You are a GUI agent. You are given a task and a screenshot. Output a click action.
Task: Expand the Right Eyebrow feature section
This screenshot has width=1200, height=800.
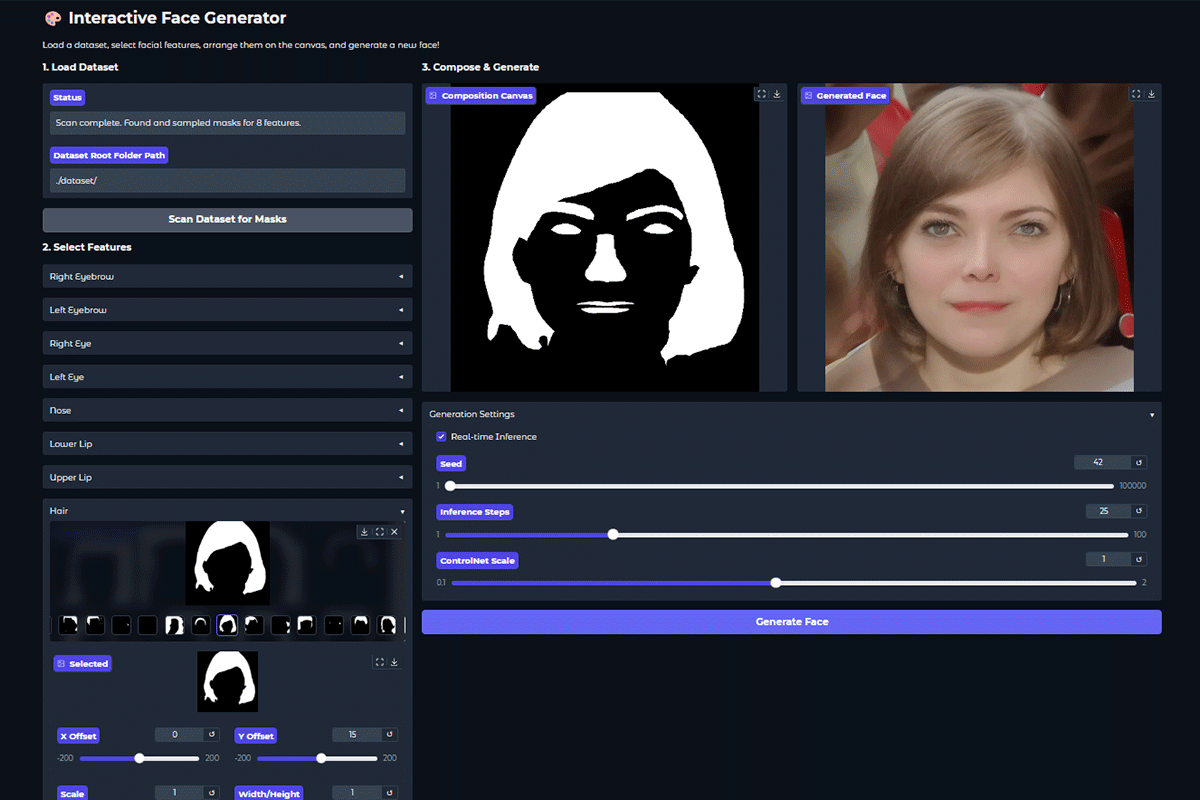pyautogui.click(x=227, y=276)
